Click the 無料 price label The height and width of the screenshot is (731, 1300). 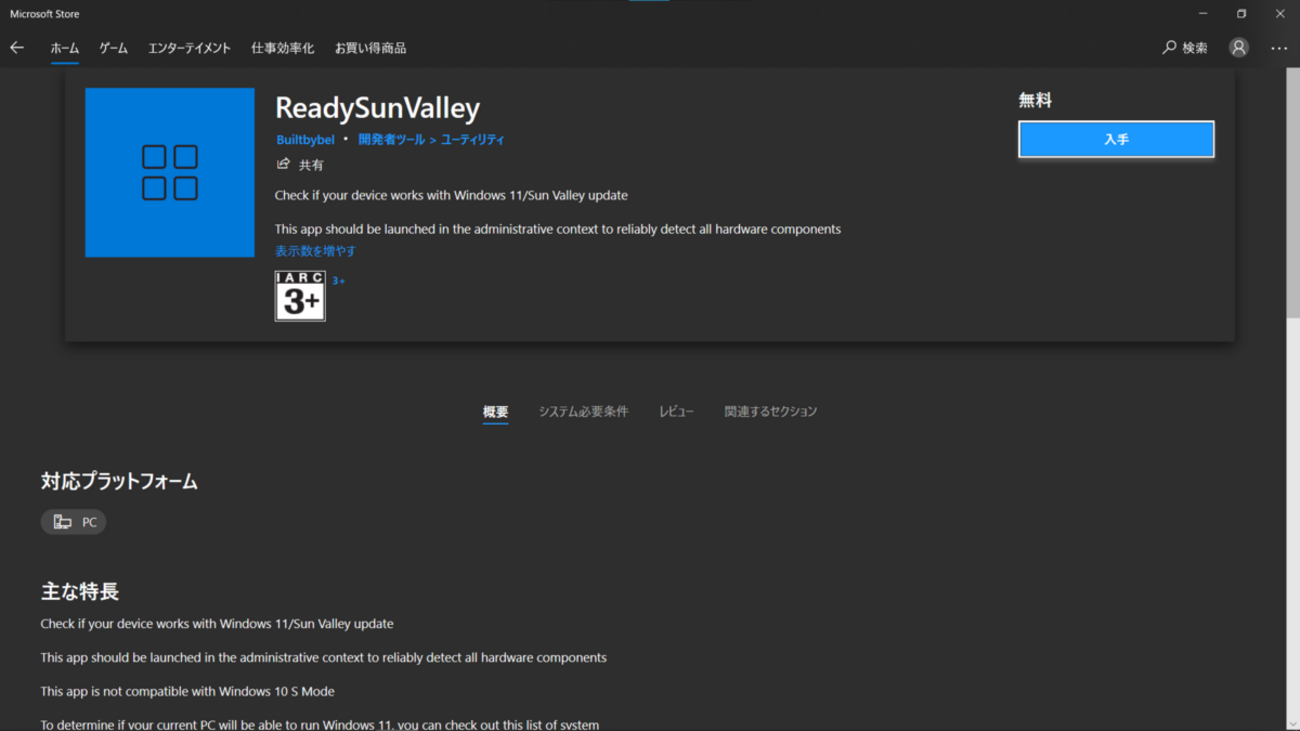click(x=1035, y=100)
